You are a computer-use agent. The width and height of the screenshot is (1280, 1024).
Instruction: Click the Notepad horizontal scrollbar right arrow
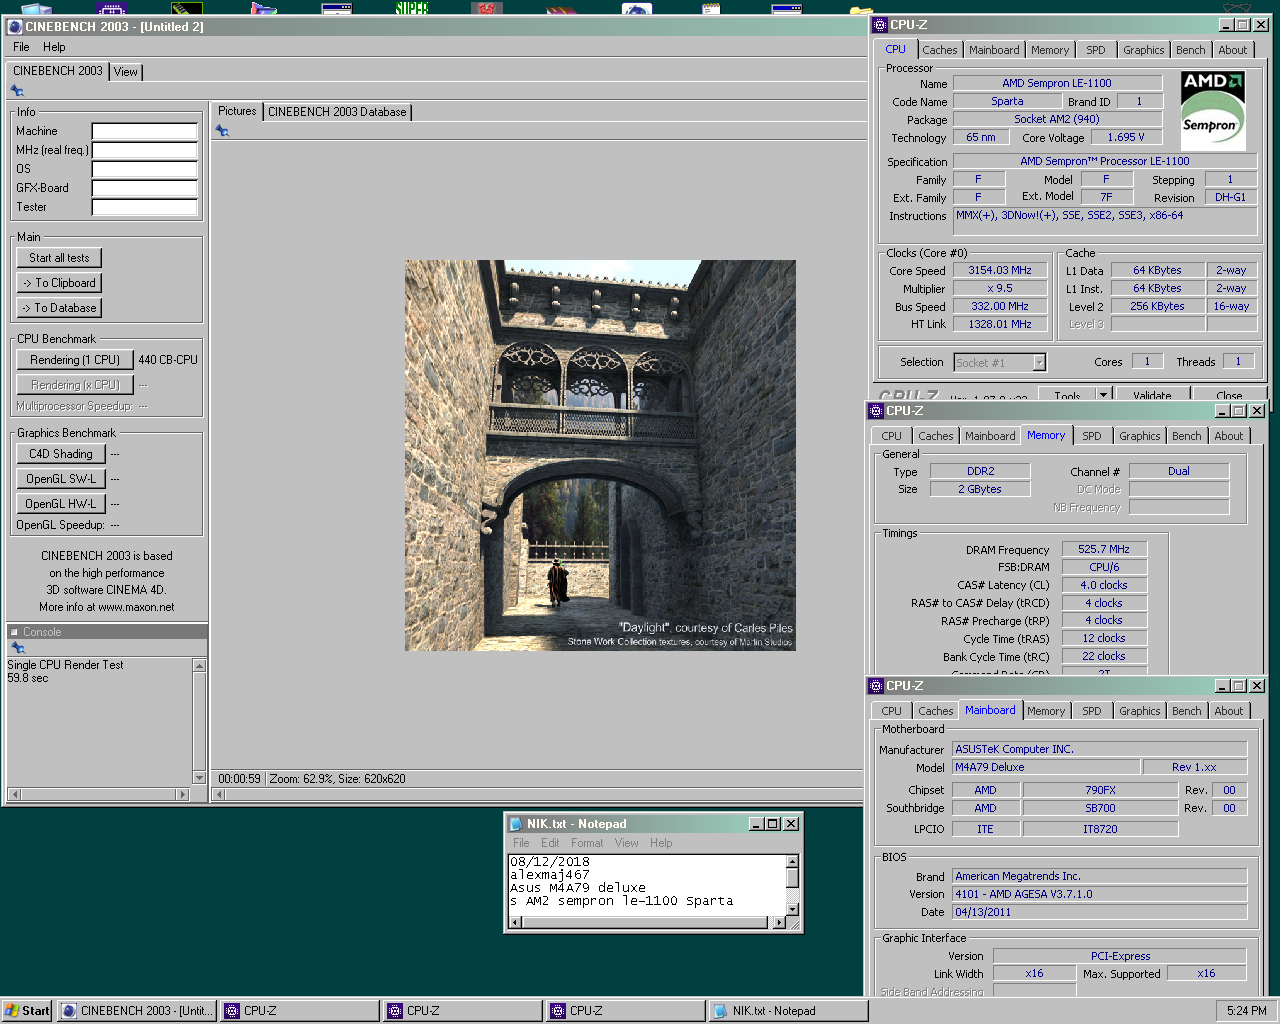tap(779, 923)
